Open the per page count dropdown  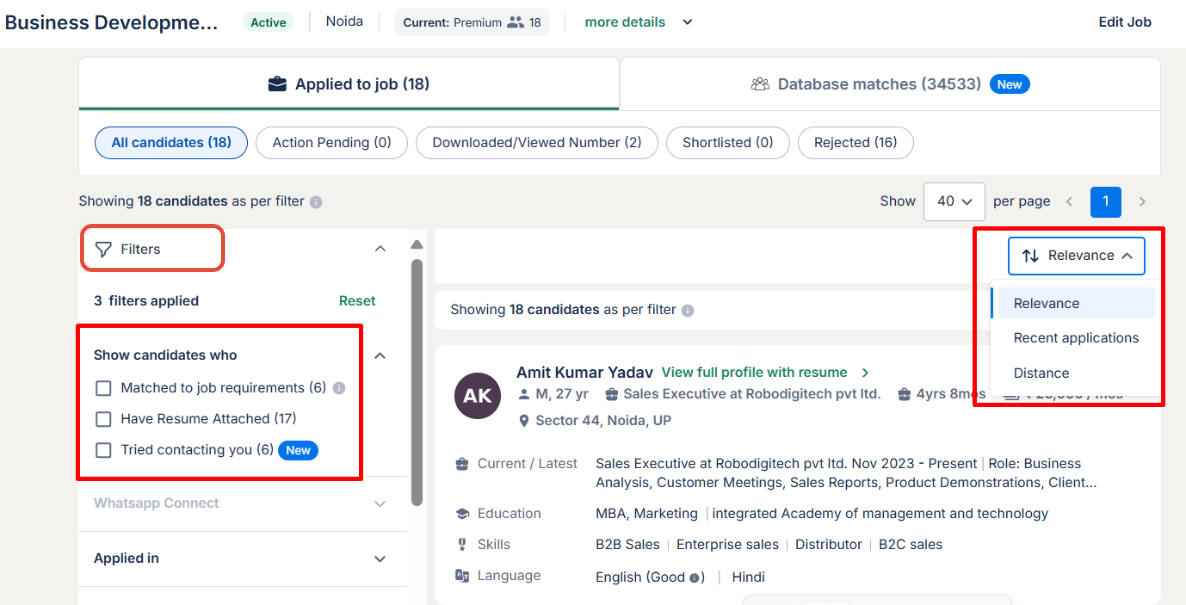954,201
